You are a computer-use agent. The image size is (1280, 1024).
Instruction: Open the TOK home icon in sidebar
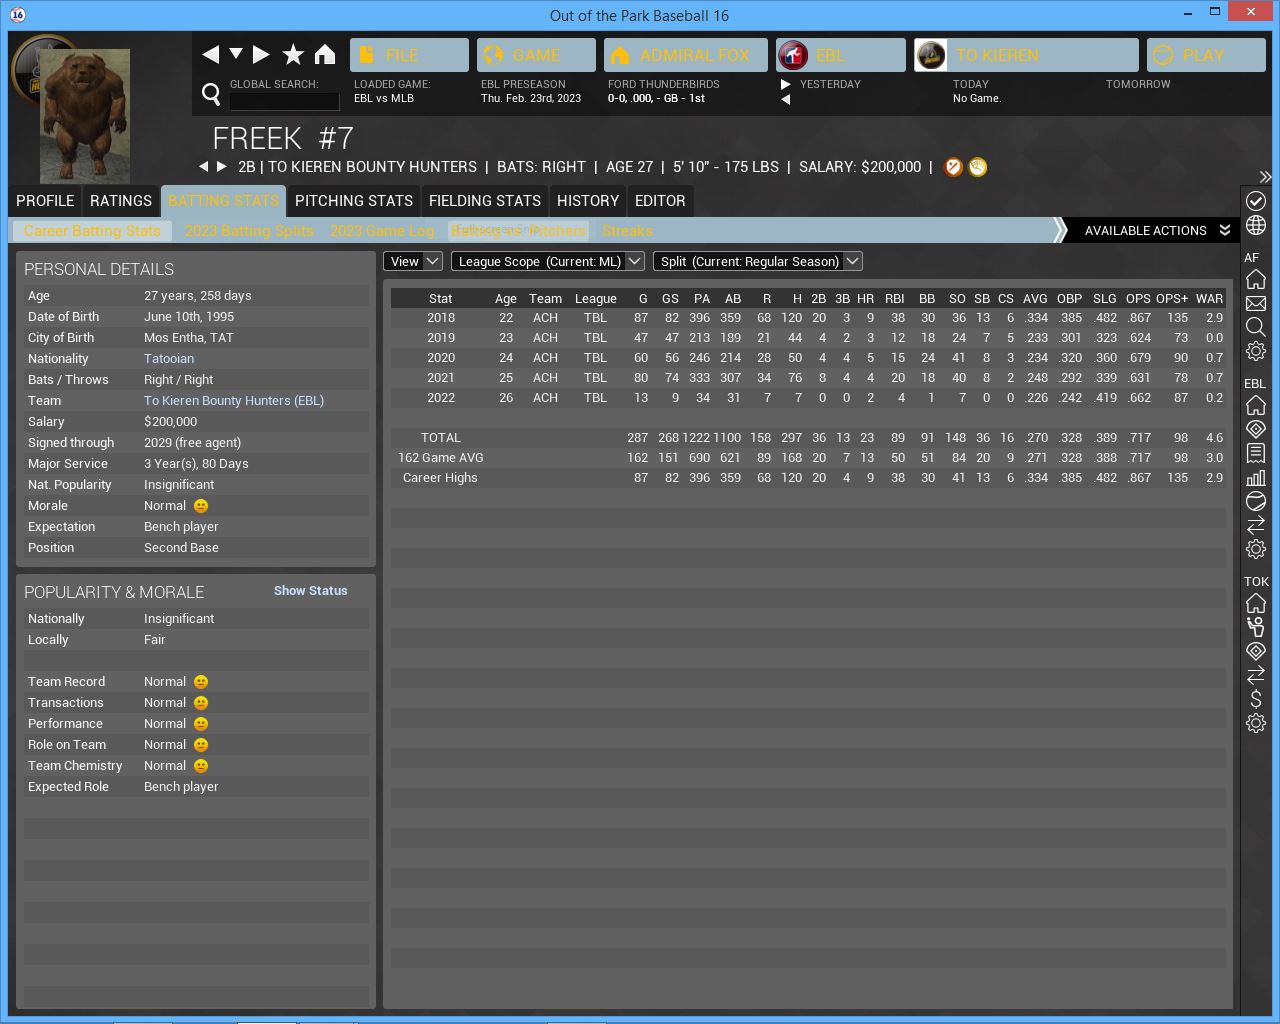(1256, 603)
